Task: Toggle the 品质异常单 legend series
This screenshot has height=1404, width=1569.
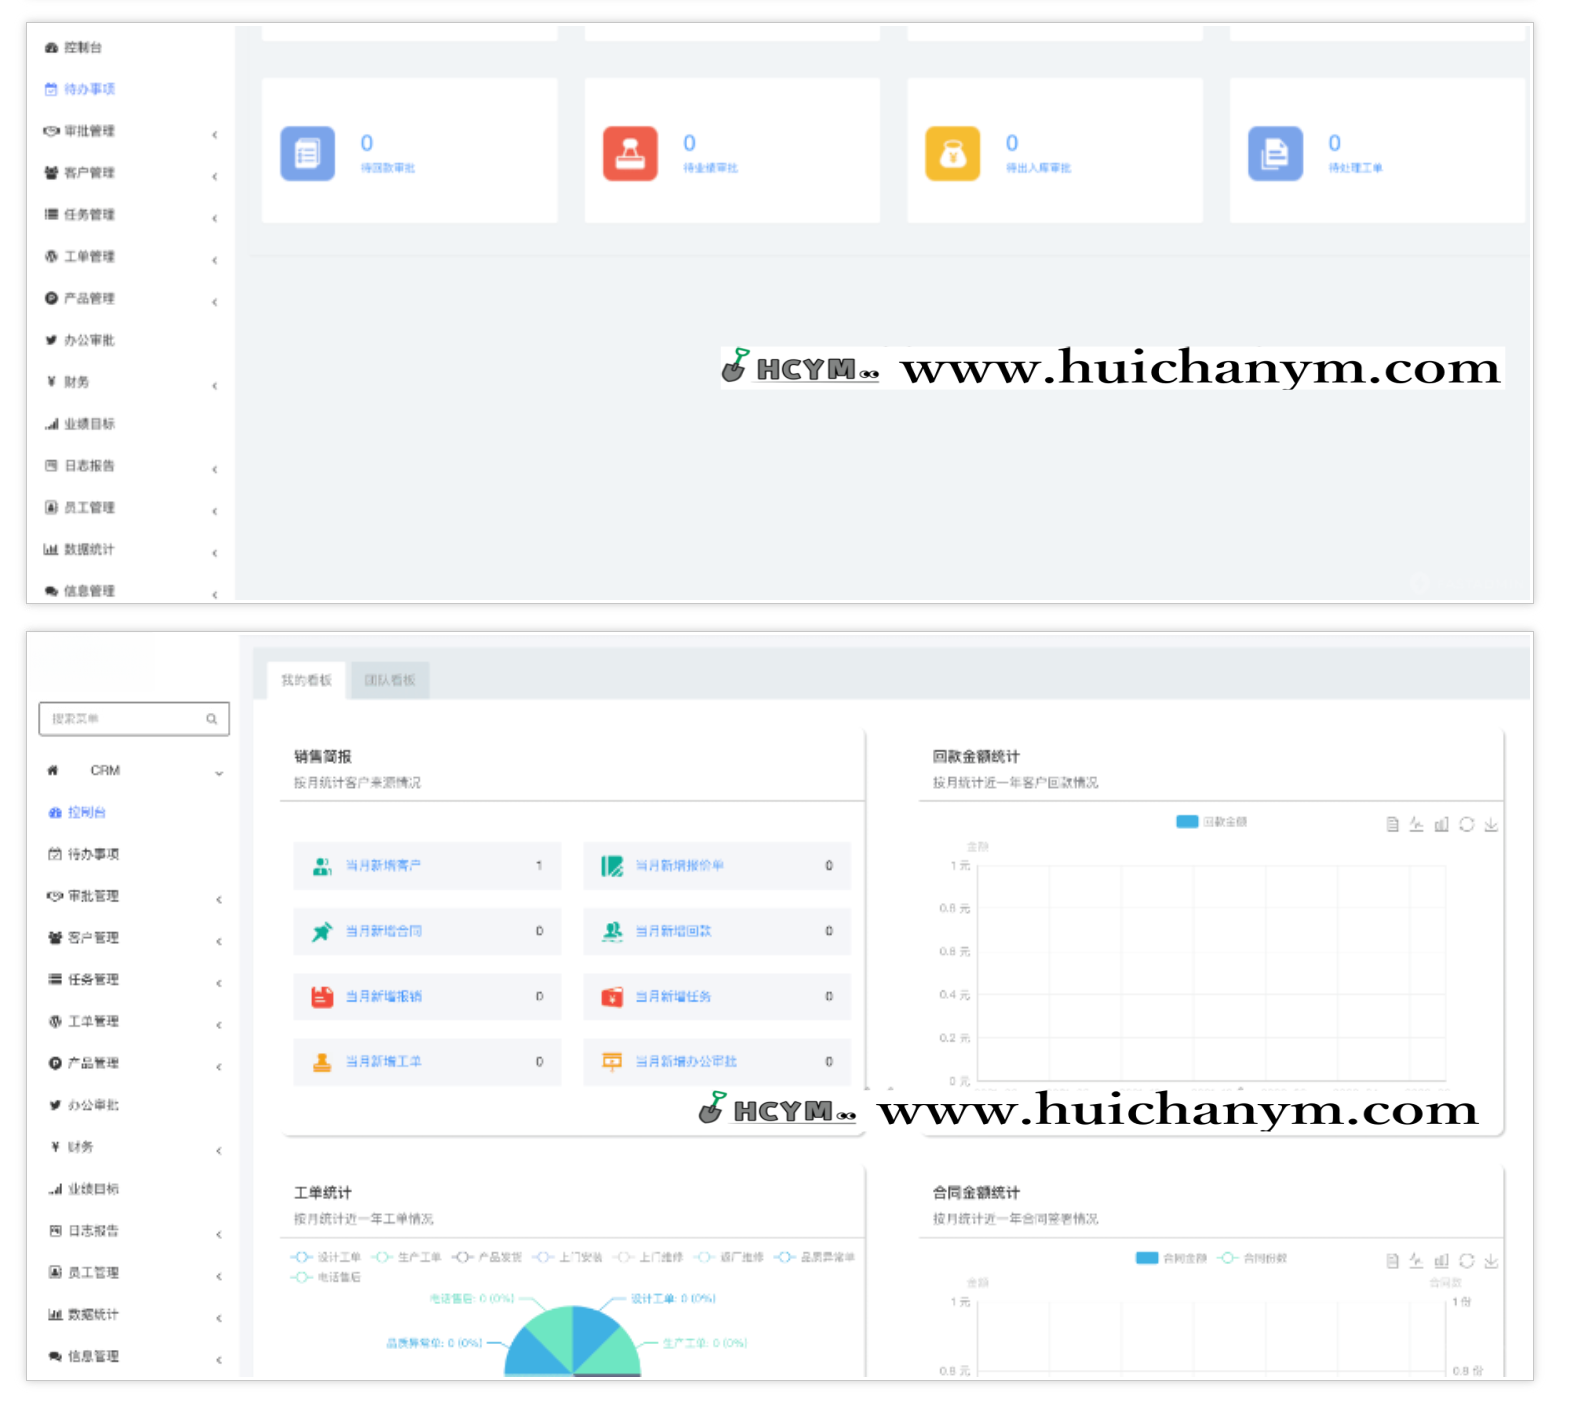Action: click(815, 1257)
